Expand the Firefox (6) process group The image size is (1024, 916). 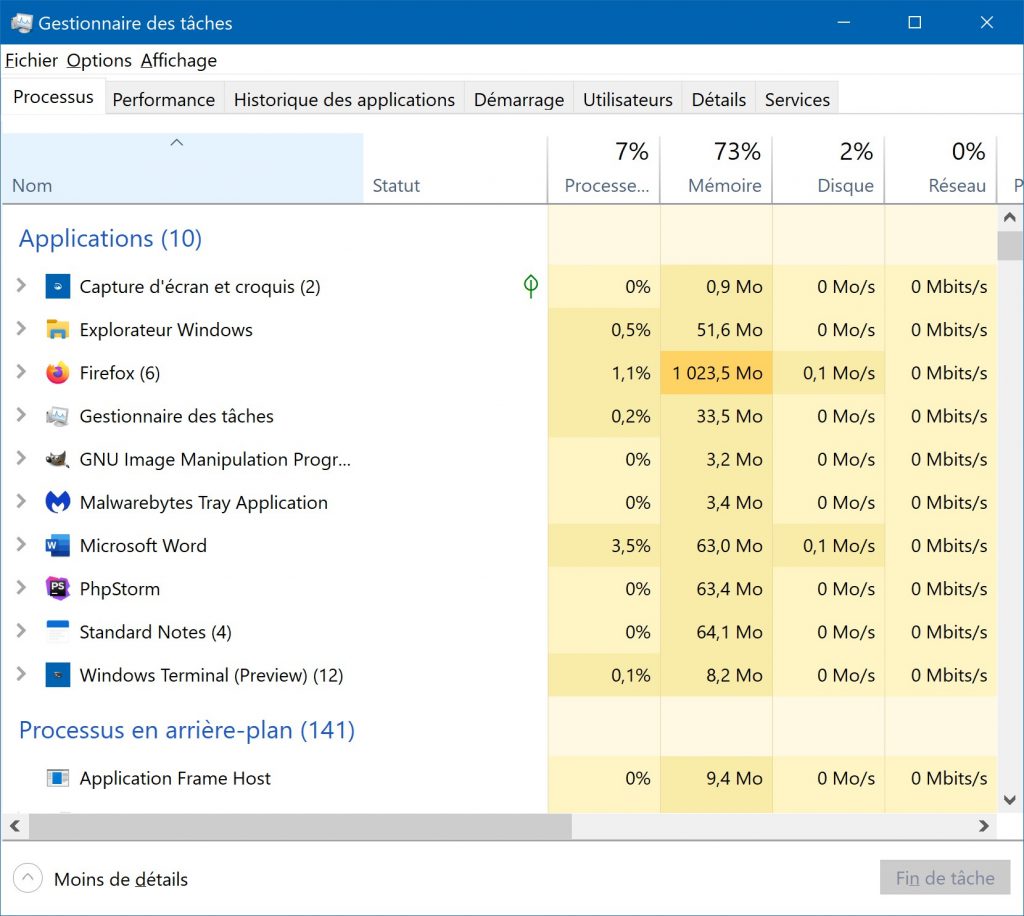[21, 372]
